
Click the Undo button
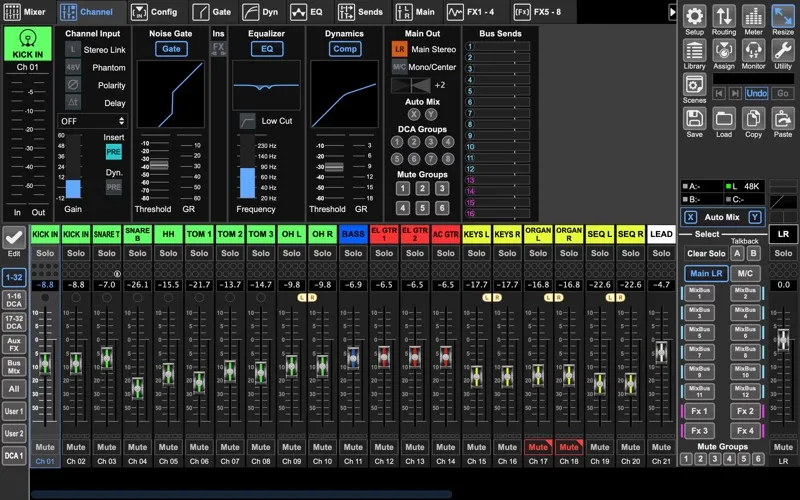tap(756, 93)
